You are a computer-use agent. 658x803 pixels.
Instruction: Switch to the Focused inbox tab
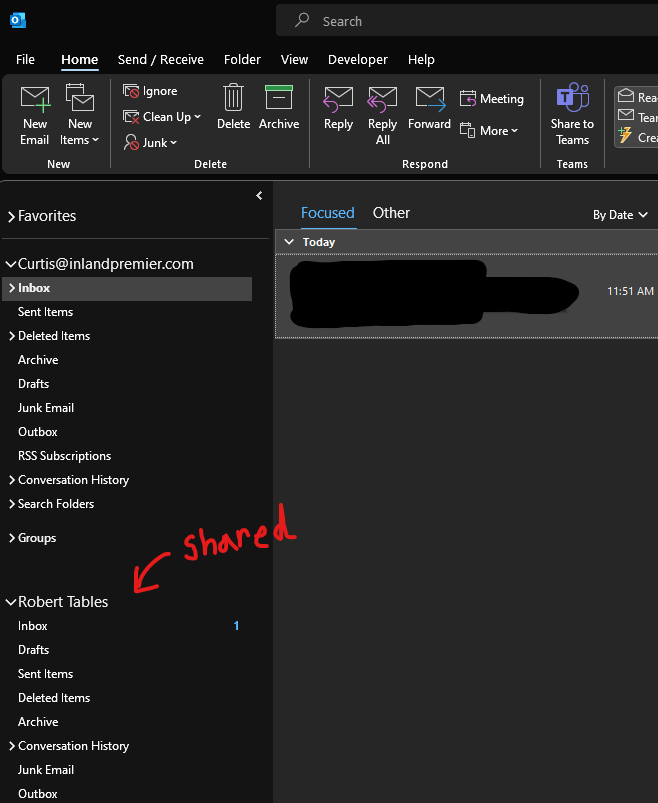pyautogui.click(x=328, y=213)
